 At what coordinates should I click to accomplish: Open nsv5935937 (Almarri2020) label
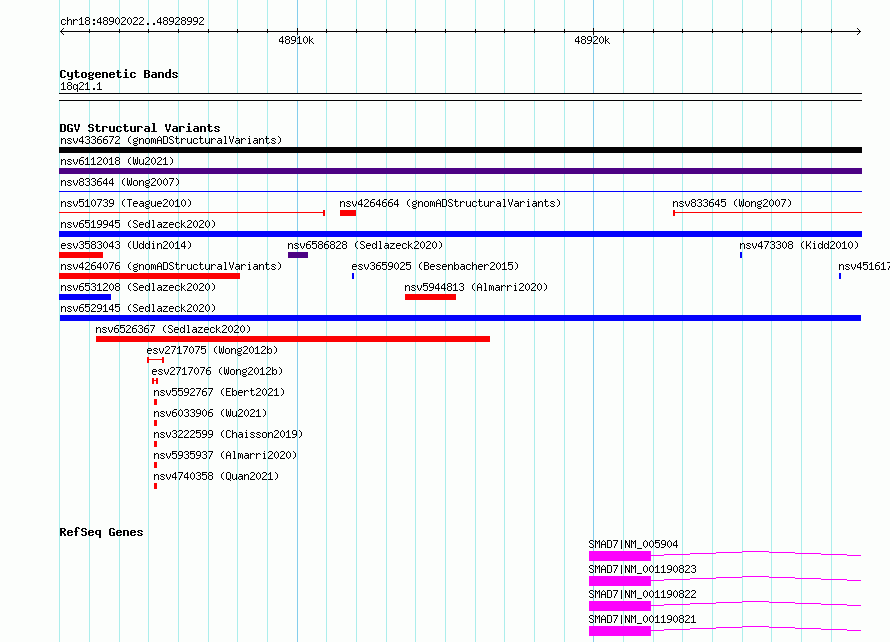point(225,455)
